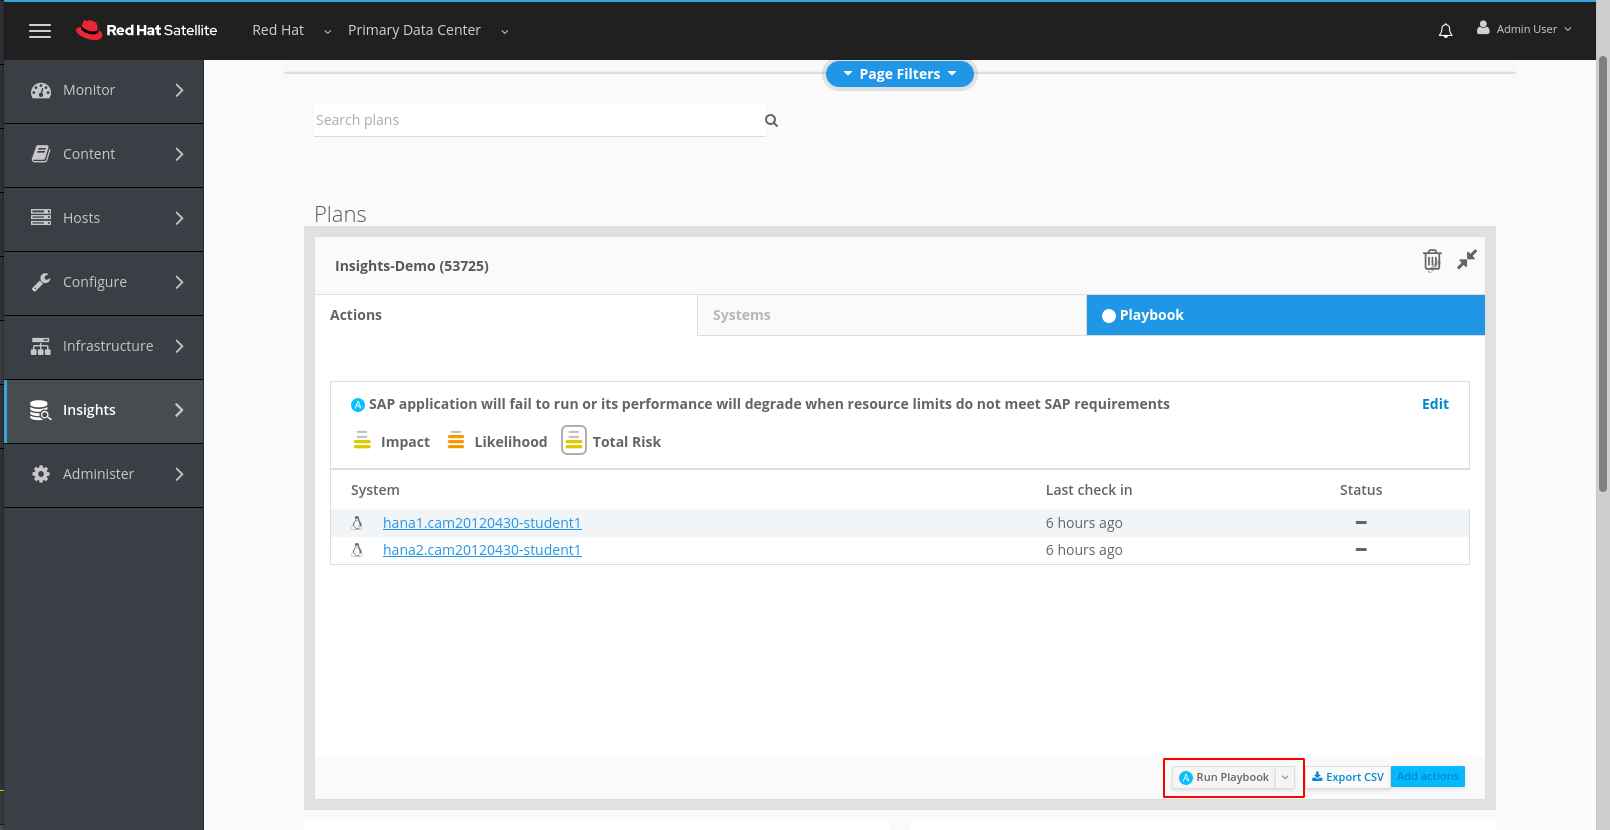This screenshot has width=1610, height=830.
Task: Click the Add actions button
Action: 1428,776
